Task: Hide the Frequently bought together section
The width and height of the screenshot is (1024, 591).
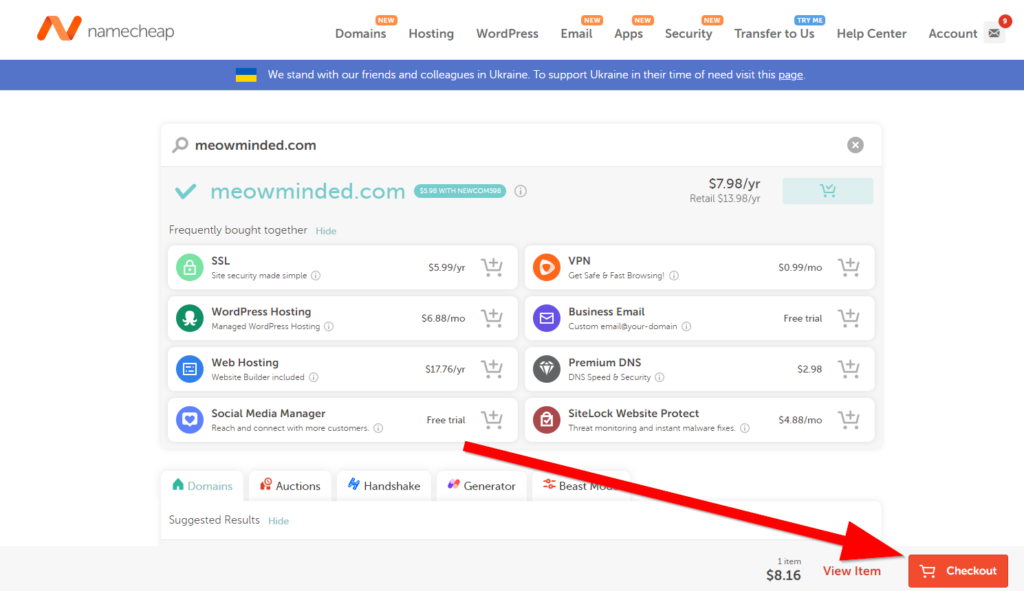Action: pyautogui.click(x=326, y=231)
